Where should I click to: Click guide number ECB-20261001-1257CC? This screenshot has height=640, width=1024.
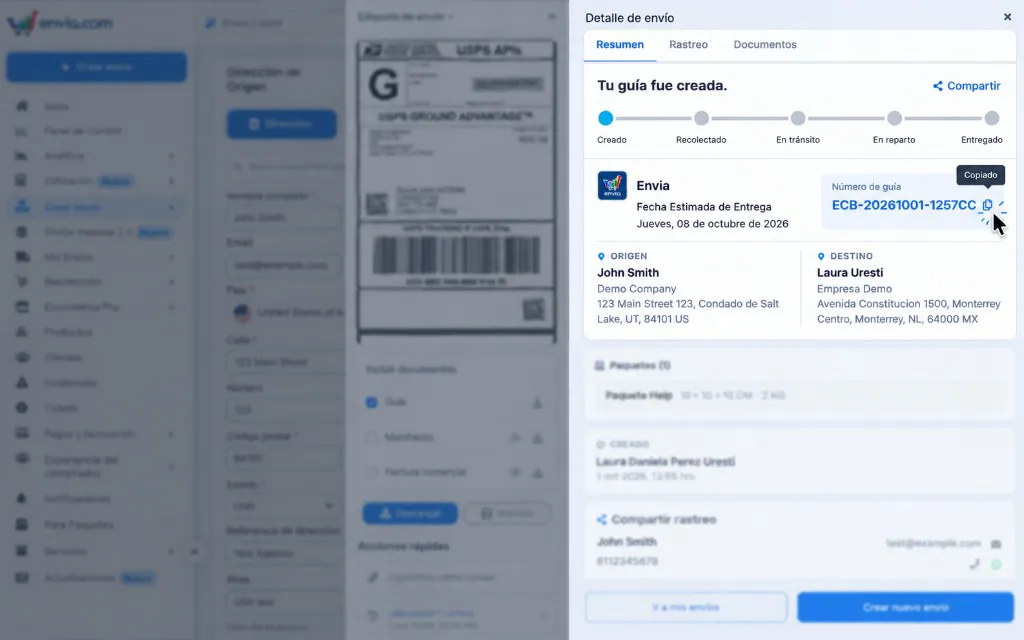[904, 205]
